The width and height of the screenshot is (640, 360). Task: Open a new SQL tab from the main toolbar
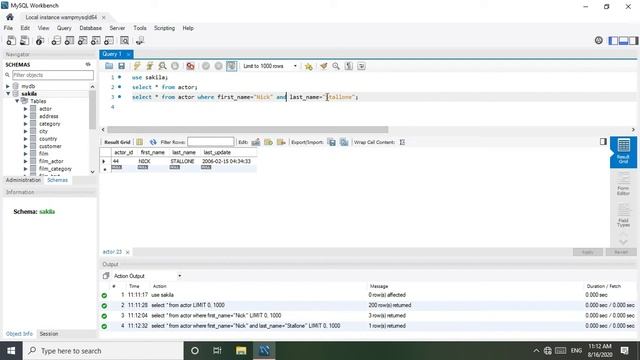point(11,40)
